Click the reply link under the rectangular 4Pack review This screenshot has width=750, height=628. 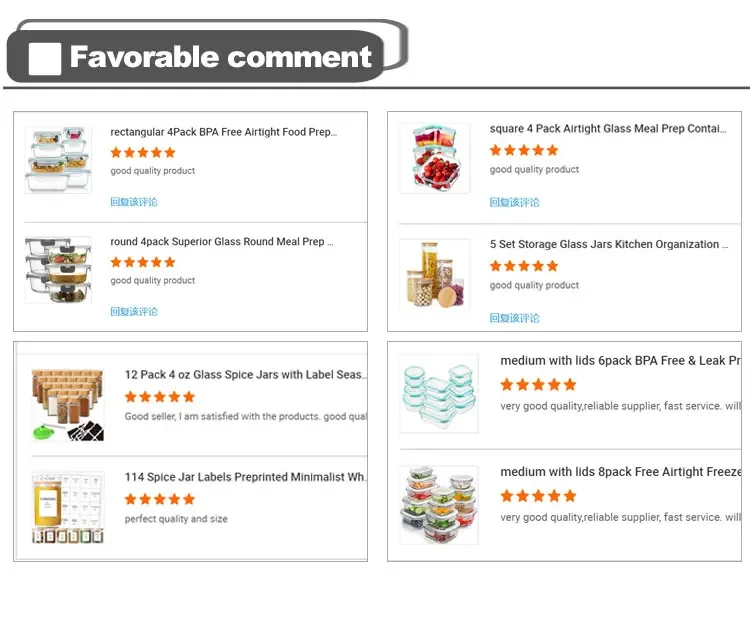(134, 202)
